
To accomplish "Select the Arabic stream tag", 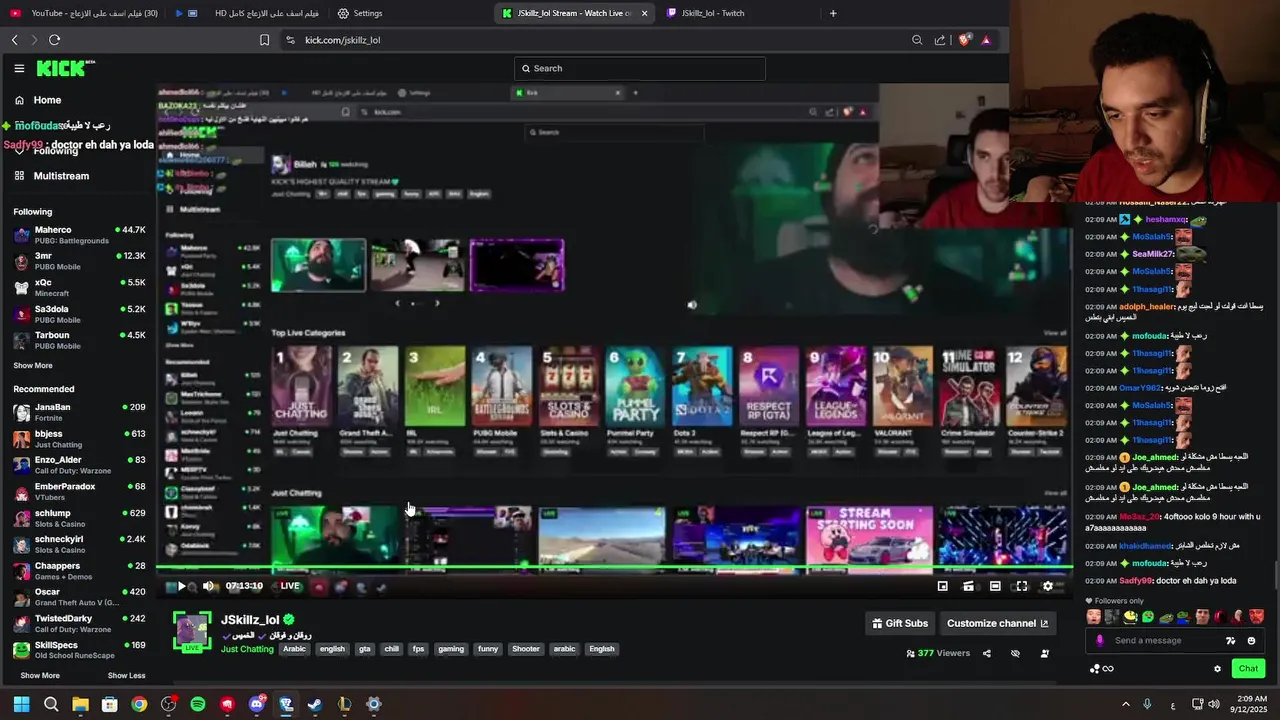I will pos(294,649).
